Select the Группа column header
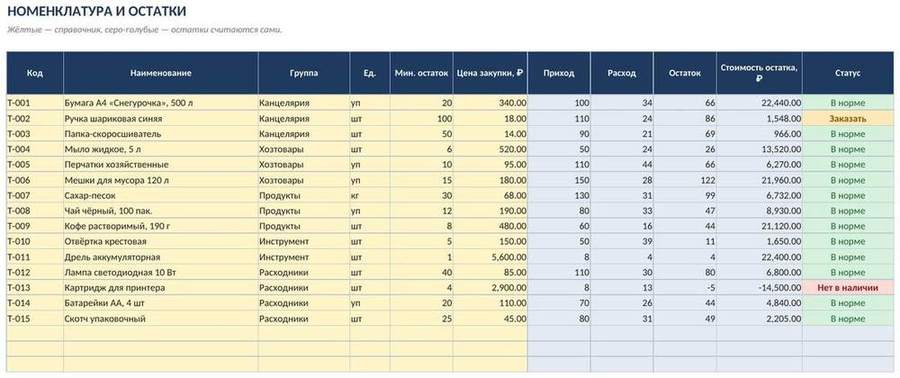 point(304,73)
